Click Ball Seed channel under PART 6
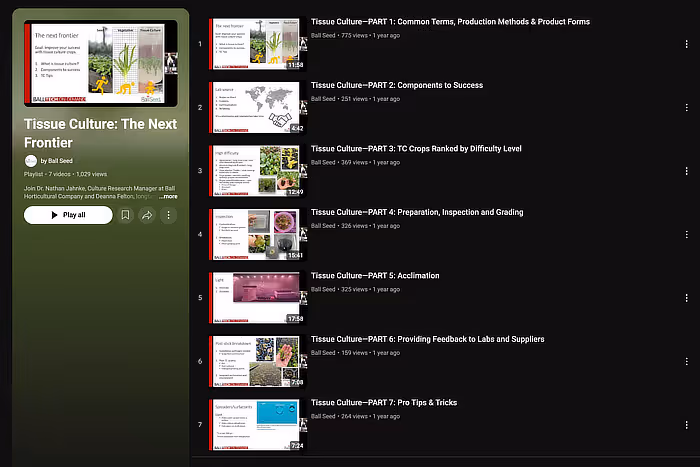Image resolution: width=700 pixels, height=467 pixels. point(323,353)
